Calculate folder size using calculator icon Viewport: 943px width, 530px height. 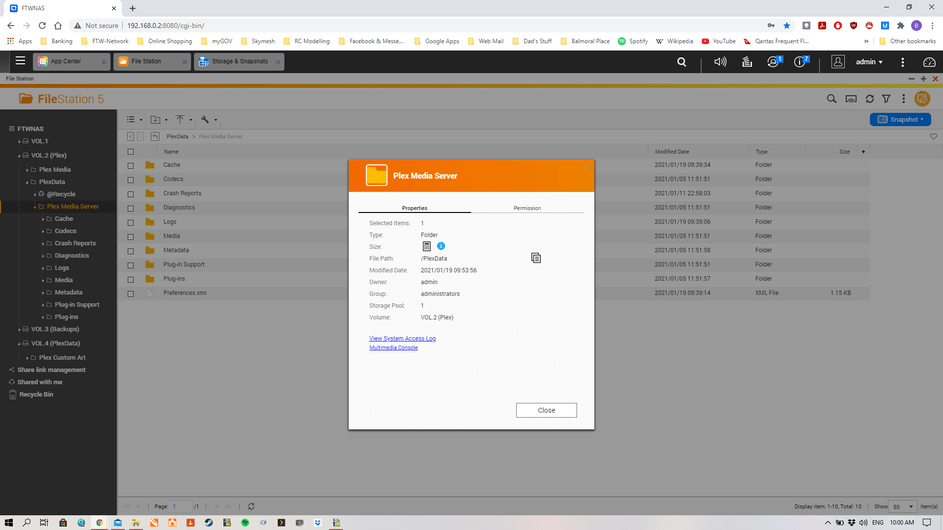pos(426,246)
